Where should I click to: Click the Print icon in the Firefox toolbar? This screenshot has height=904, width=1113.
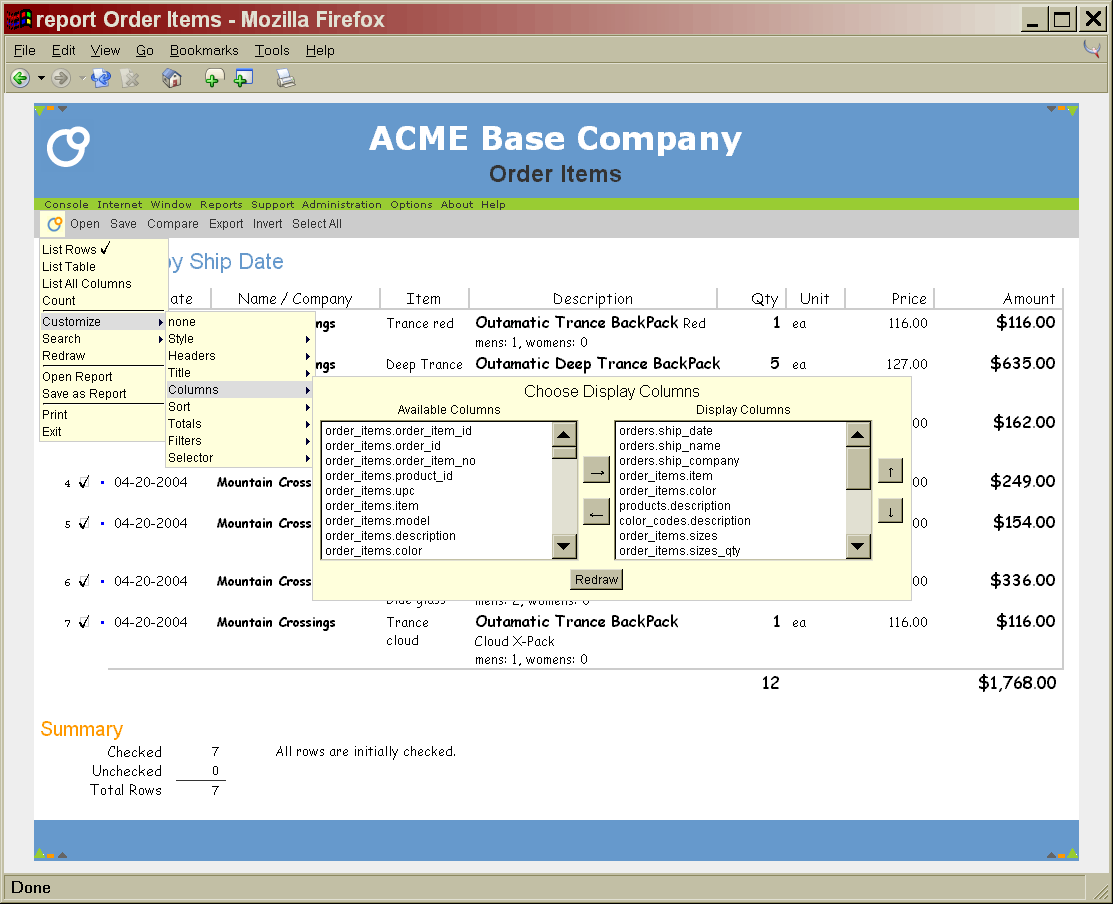[285, 78]
